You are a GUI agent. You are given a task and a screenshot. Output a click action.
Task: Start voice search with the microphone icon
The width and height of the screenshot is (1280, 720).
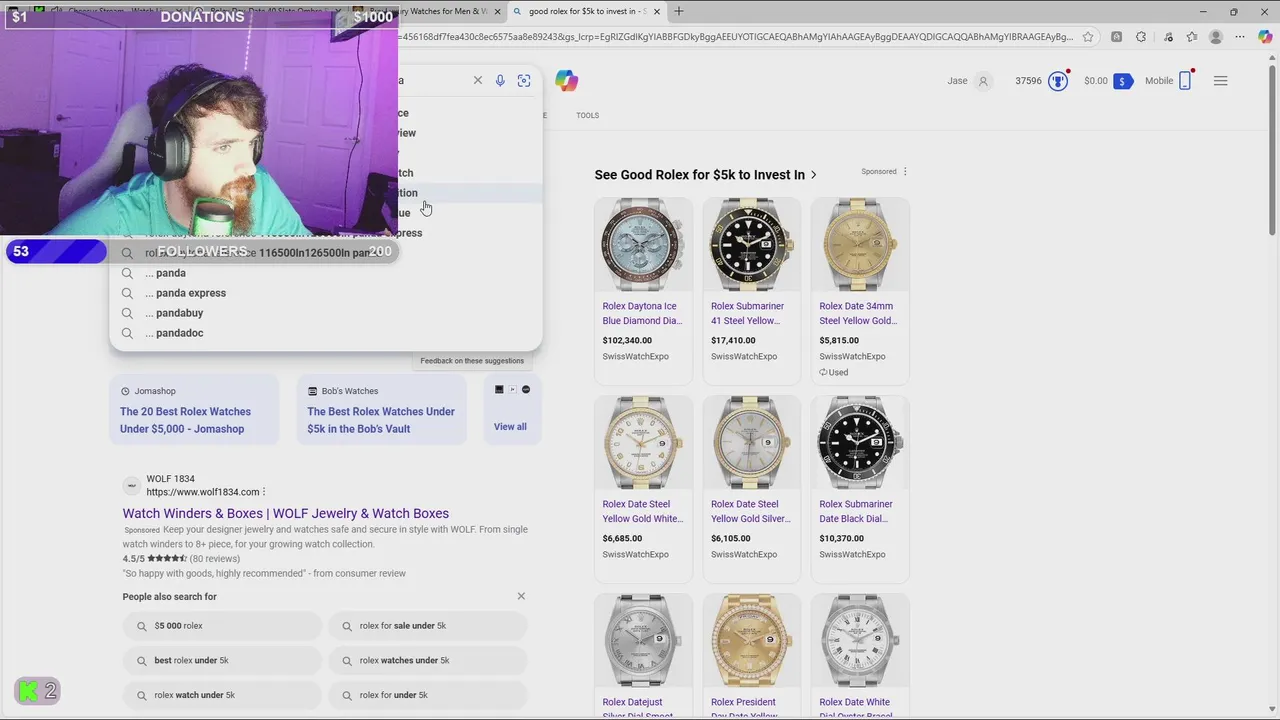pos(500,80)
